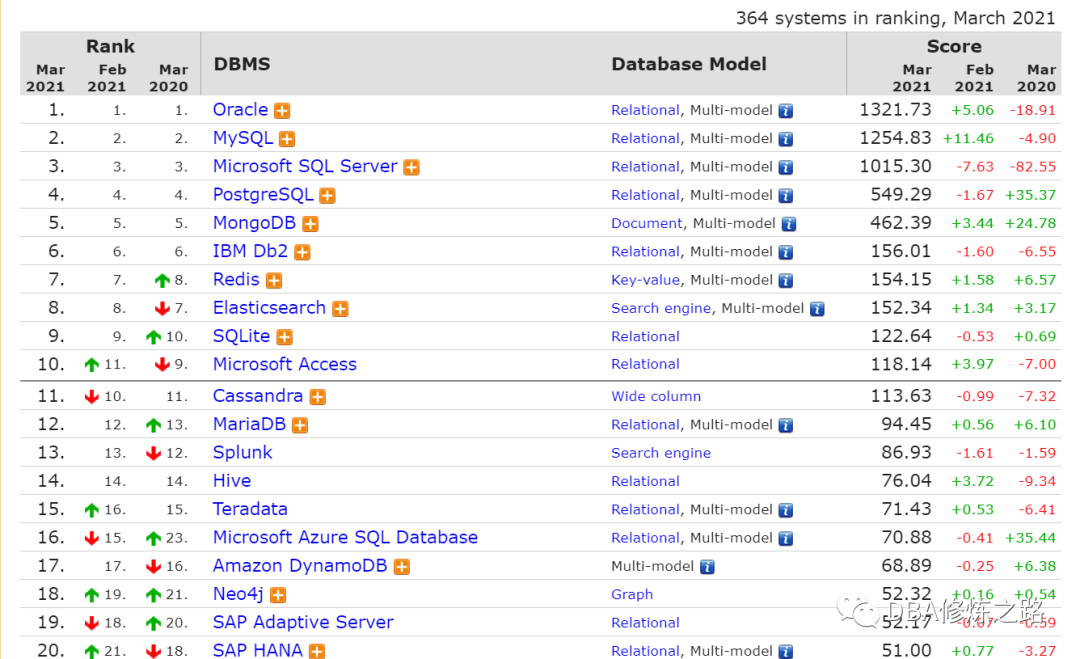
Task: Open the Microsoft SQL Server link
Action: click(x=305, y=166)
